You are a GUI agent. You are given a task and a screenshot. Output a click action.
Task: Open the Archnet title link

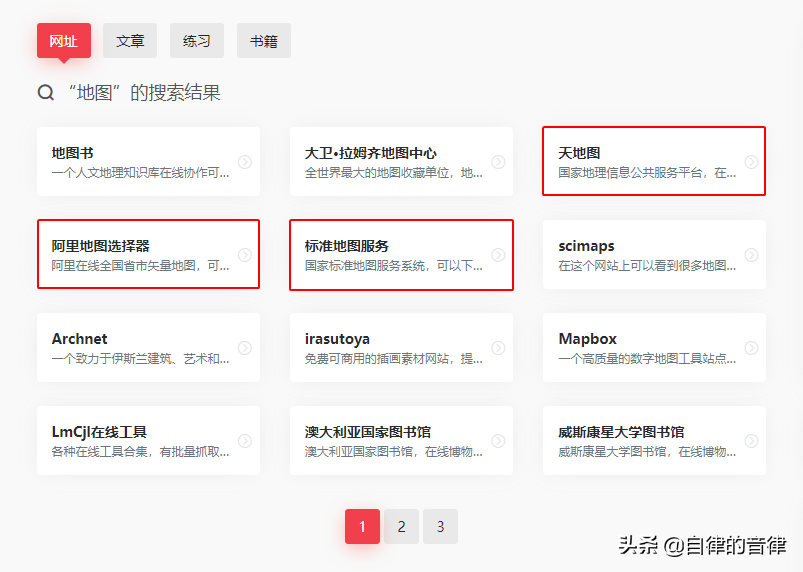coord(79,339)
